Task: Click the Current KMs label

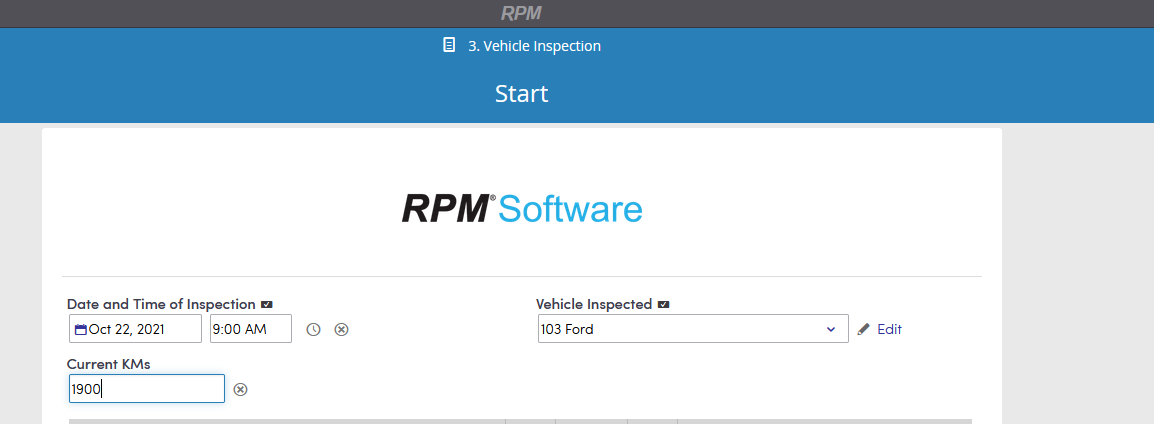Action: click(108, 364)
